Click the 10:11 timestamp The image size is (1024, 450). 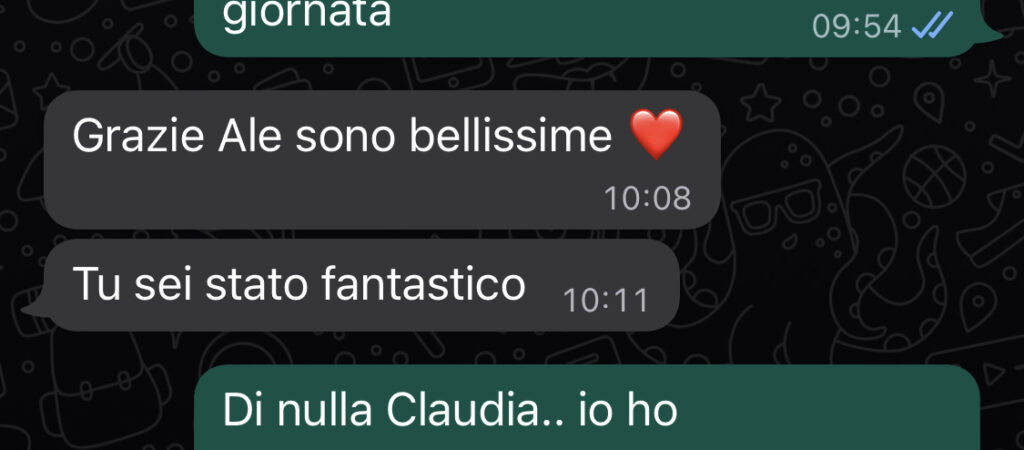[605, 301]
